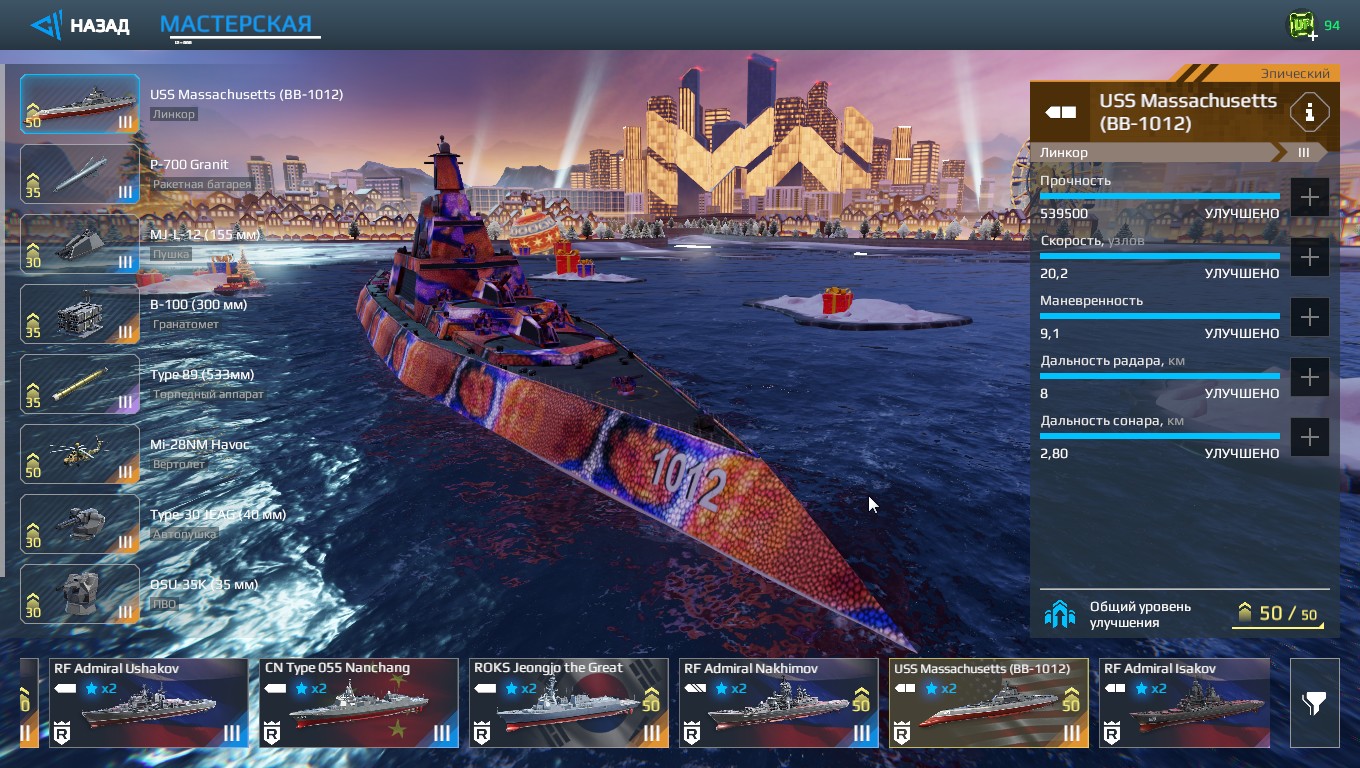Image resolution: width=1360 pixels, height=768 pixels.
Task: Click the 2,80 sonar range value
Action: (x=1054, y=454)
